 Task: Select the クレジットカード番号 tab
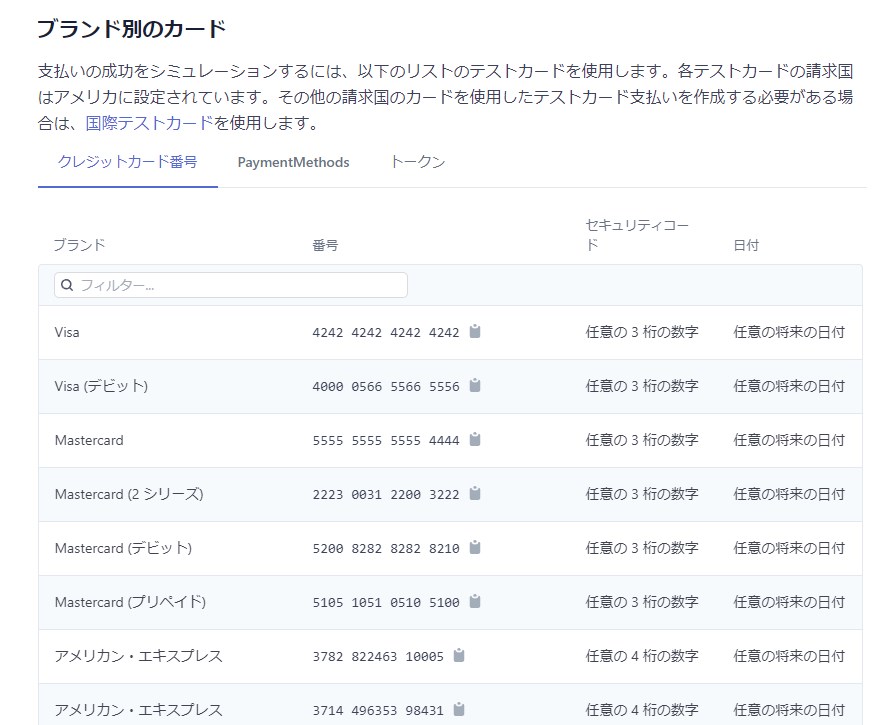click(127, 162)
